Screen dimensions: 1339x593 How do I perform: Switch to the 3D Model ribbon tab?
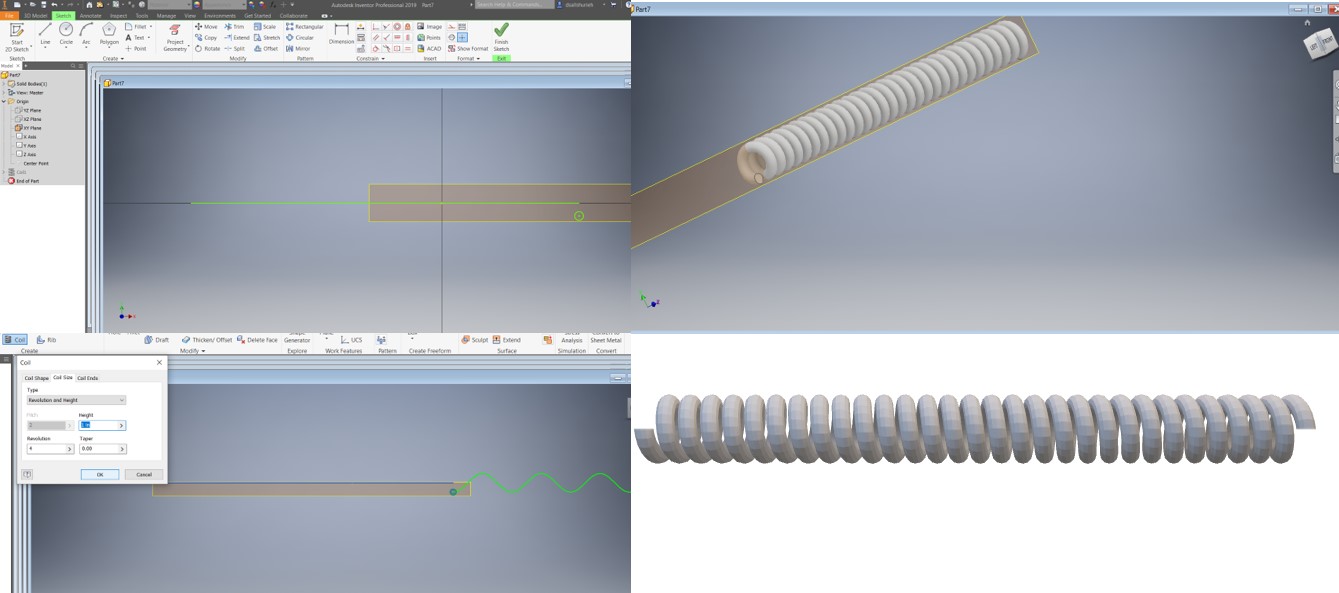[36, 16]
